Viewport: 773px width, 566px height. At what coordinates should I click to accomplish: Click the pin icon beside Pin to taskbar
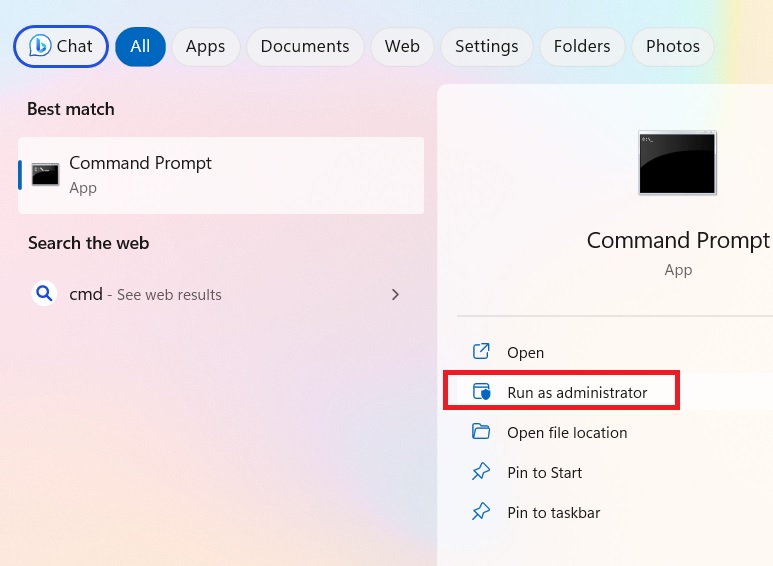pyautogui.click(x=481, y=511)
